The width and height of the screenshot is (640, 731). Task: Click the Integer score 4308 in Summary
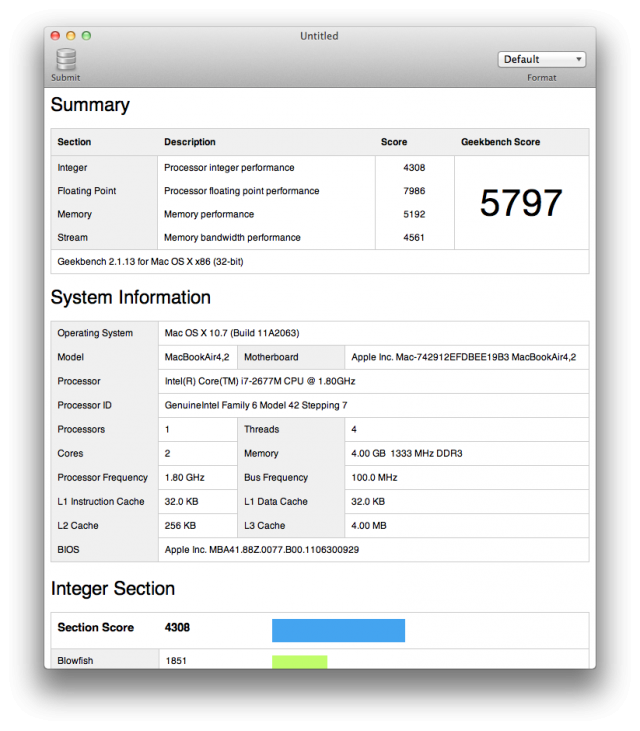(x=414, y=167)
